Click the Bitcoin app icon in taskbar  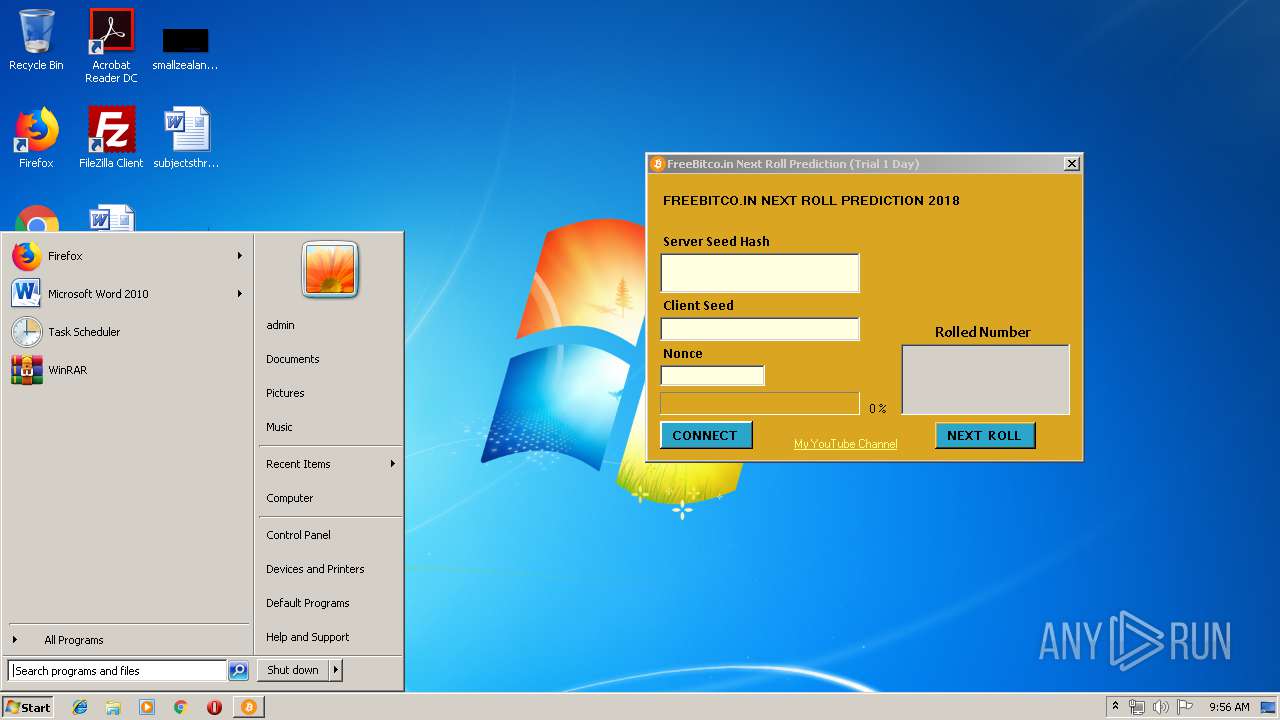[x=249, y=707]
